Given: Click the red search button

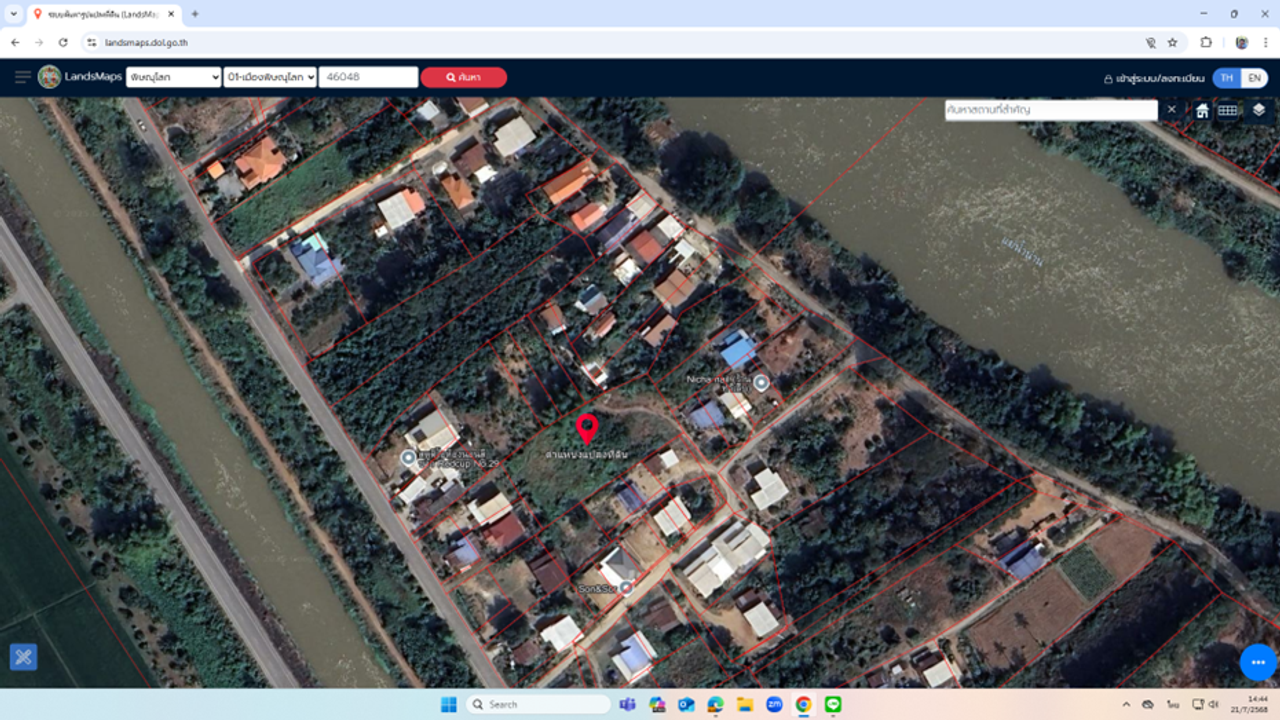Looking at the screenshot, I should click(x=463, y=77).
